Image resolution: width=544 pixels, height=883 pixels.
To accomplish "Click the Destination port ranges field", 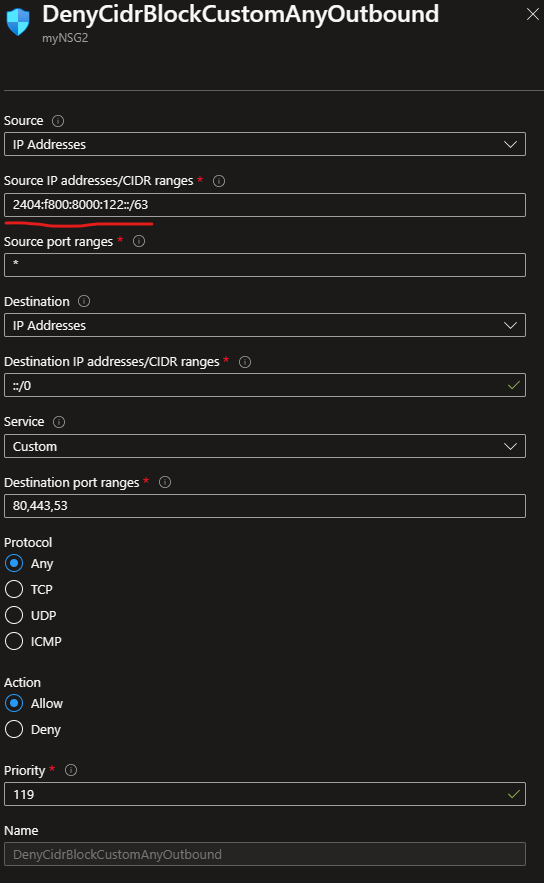I will [265, 506].
